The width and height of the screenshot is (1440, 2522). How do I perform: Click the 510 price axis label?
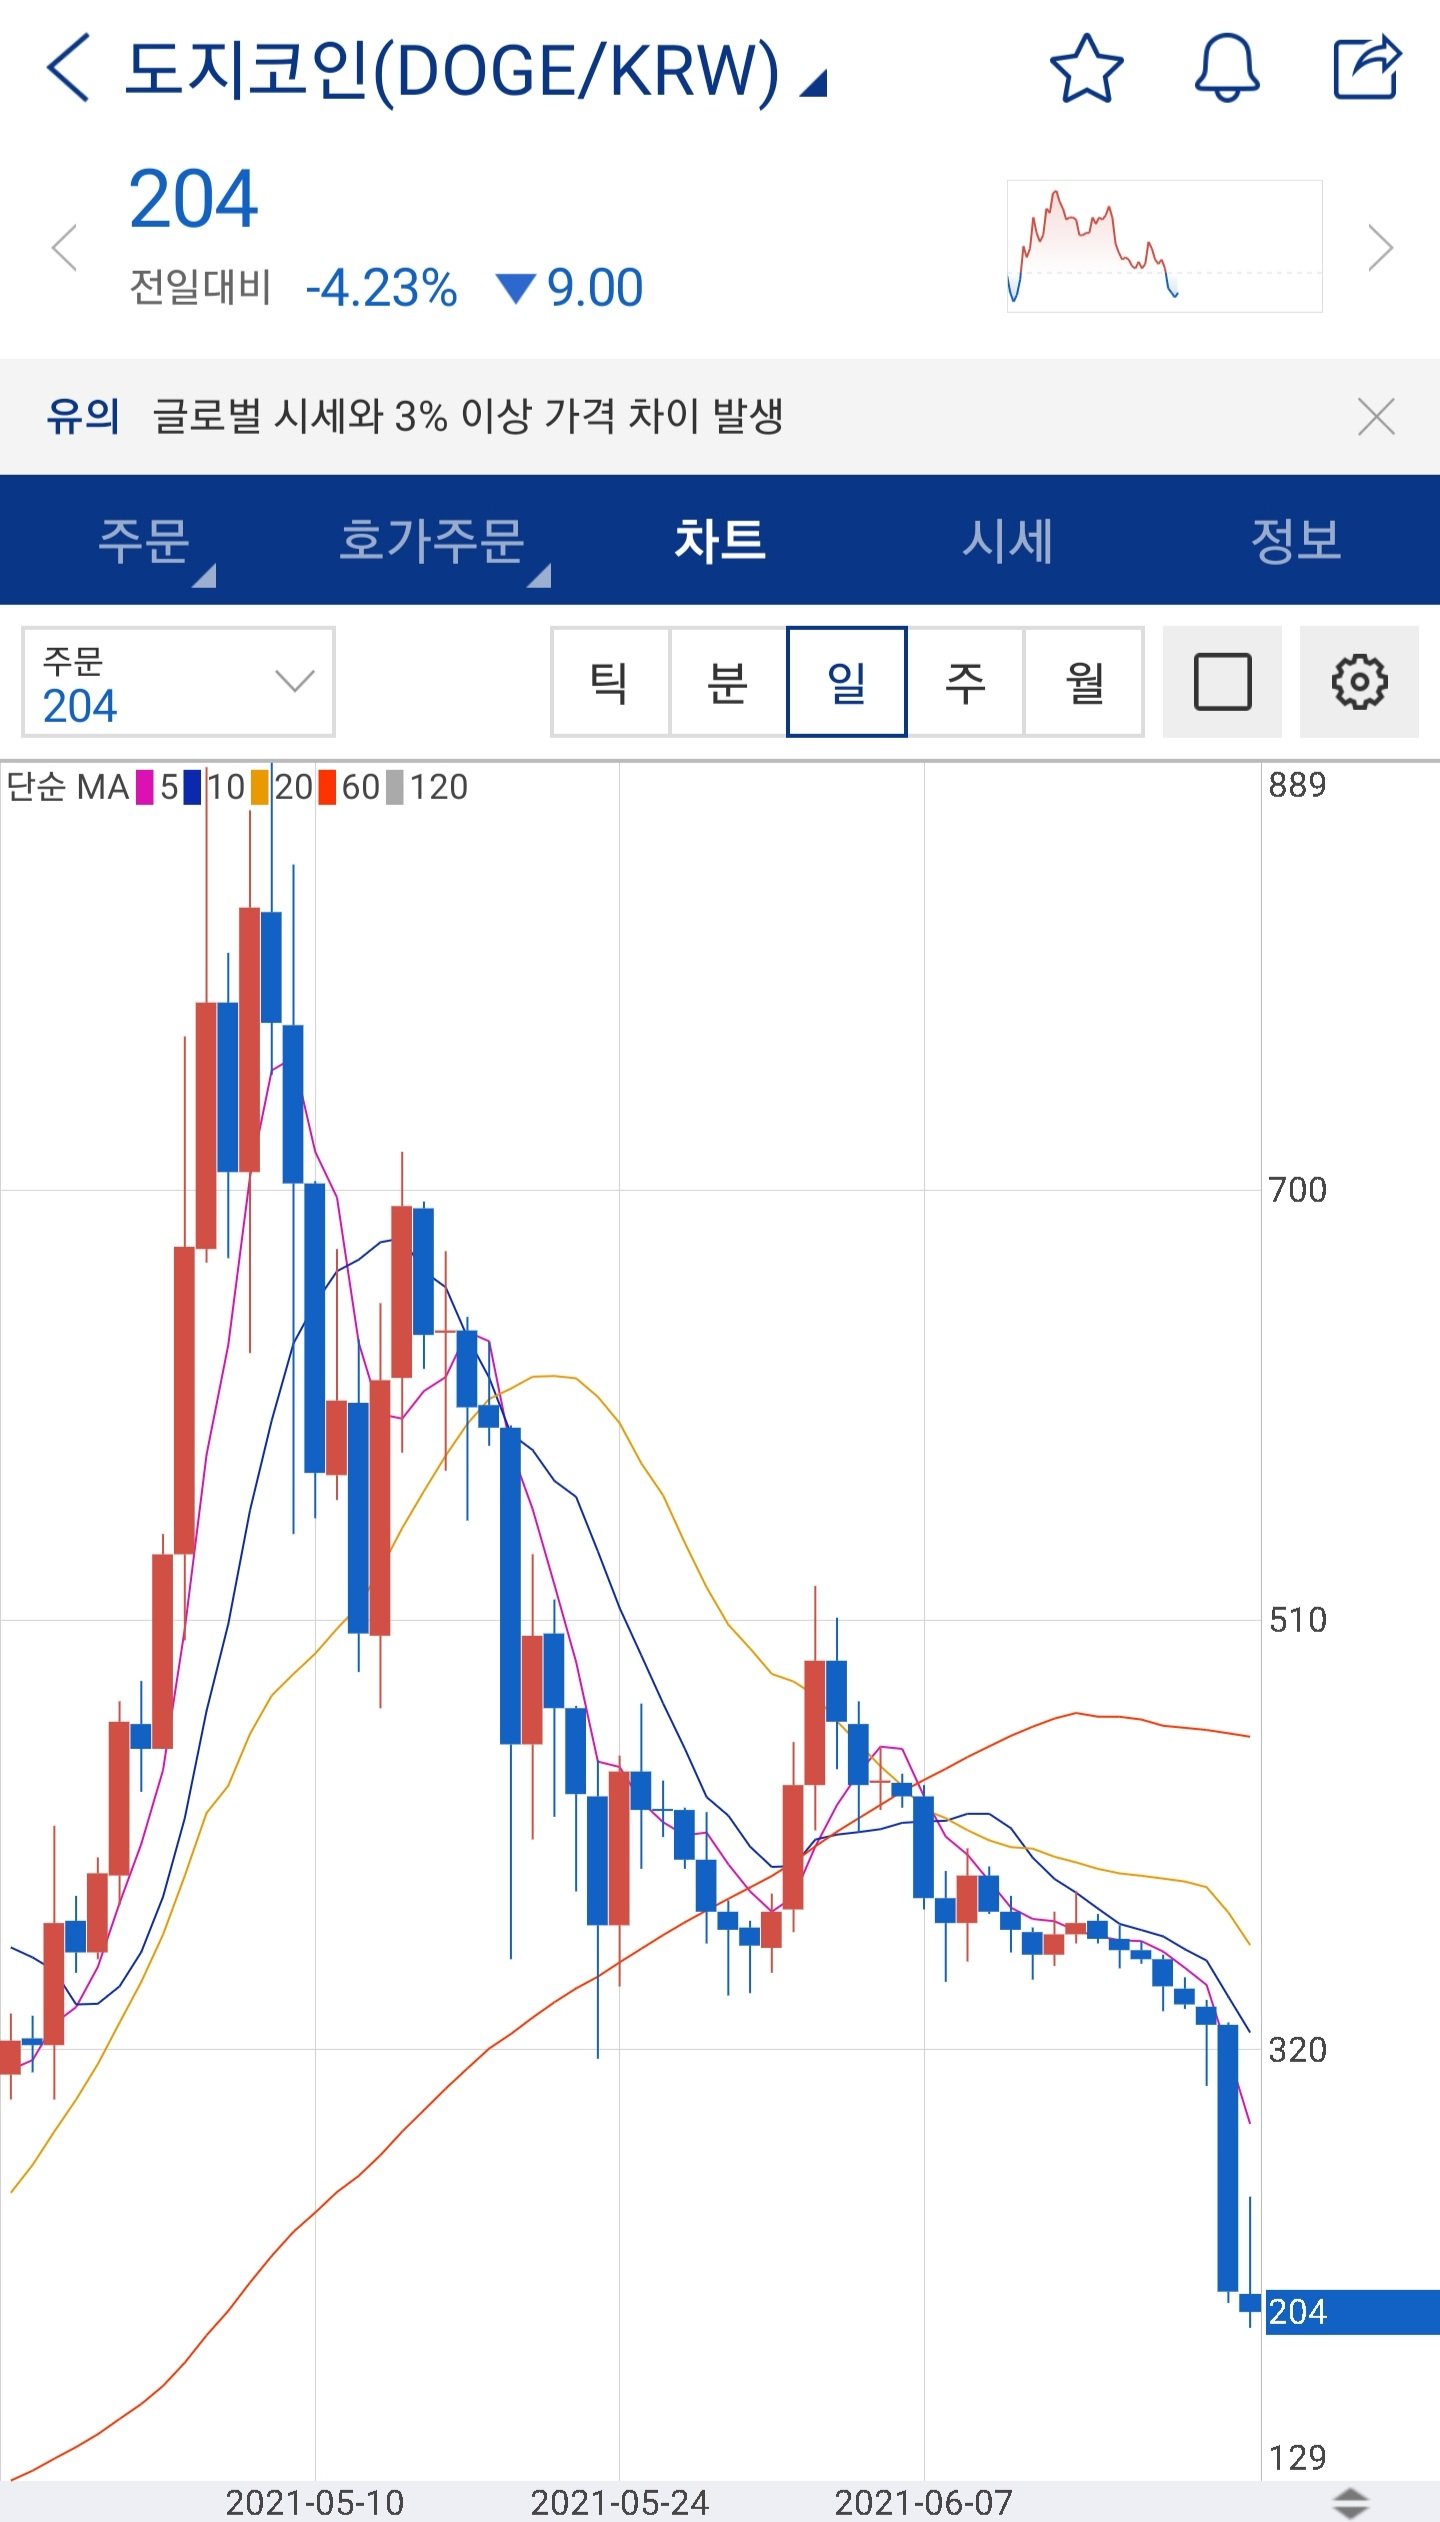(x=1297, y=1620)
